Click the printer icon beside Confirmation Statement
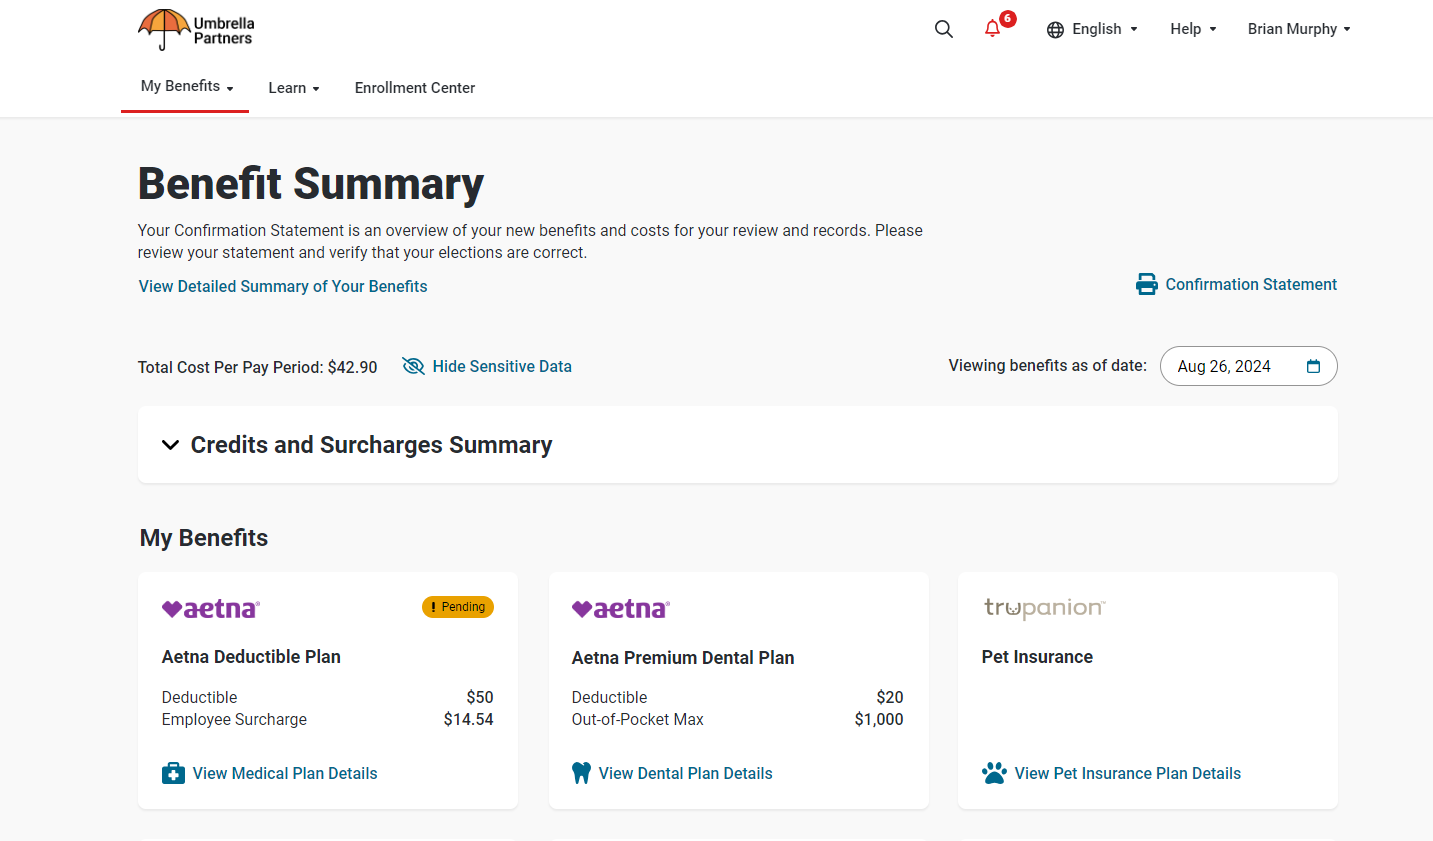The height and width of the screenshot is (841, 1433). tap(1146, 284)
